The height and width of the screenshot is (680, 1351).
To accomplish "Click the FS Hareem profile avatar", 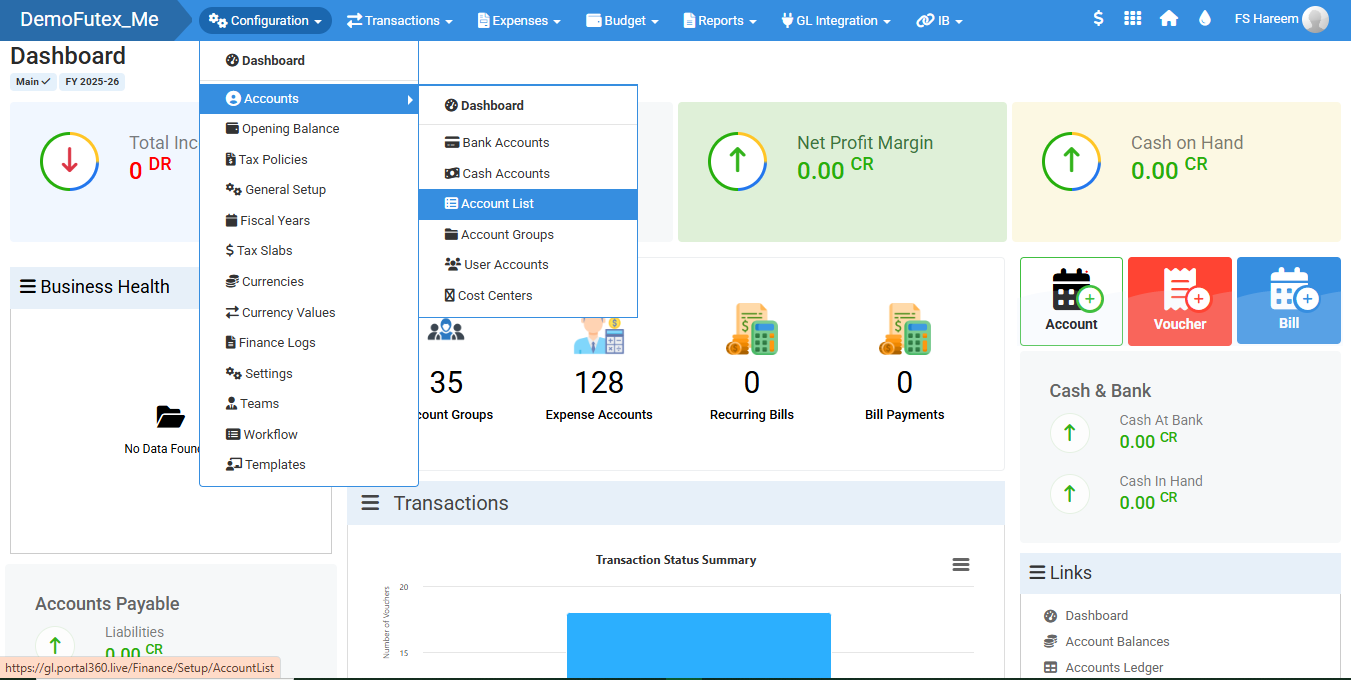I will [x=1315, y=19].
